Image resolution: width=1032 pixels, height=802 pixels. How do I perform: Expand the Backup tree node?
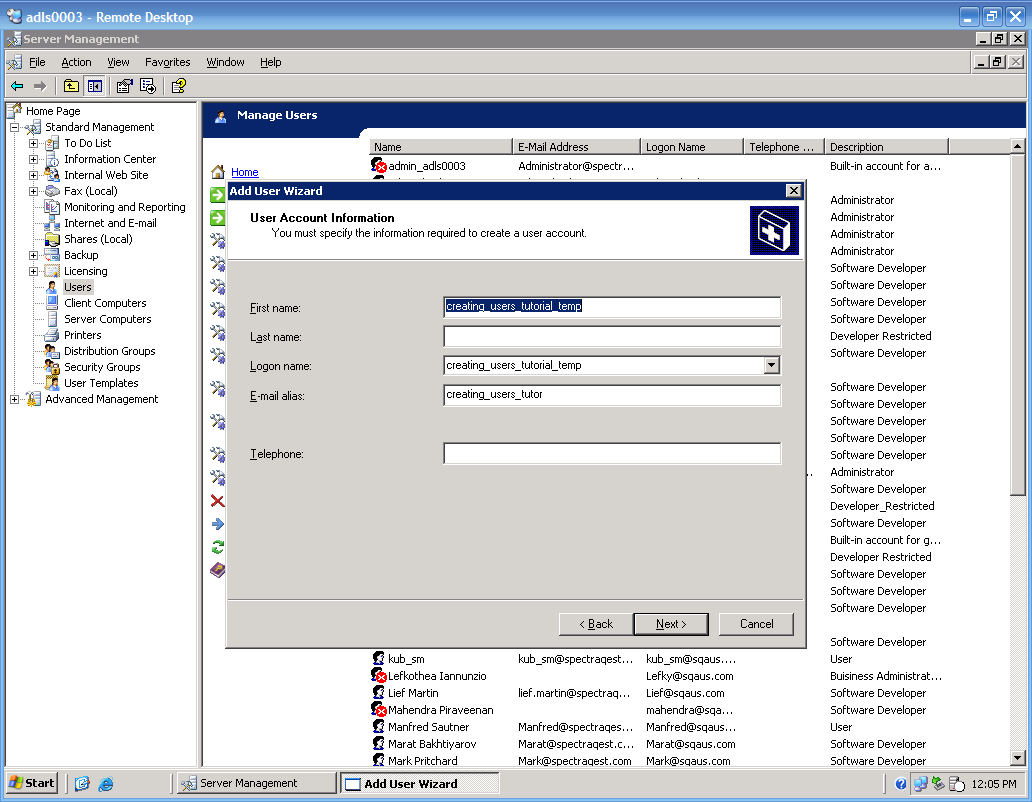(x=33, y=256)
